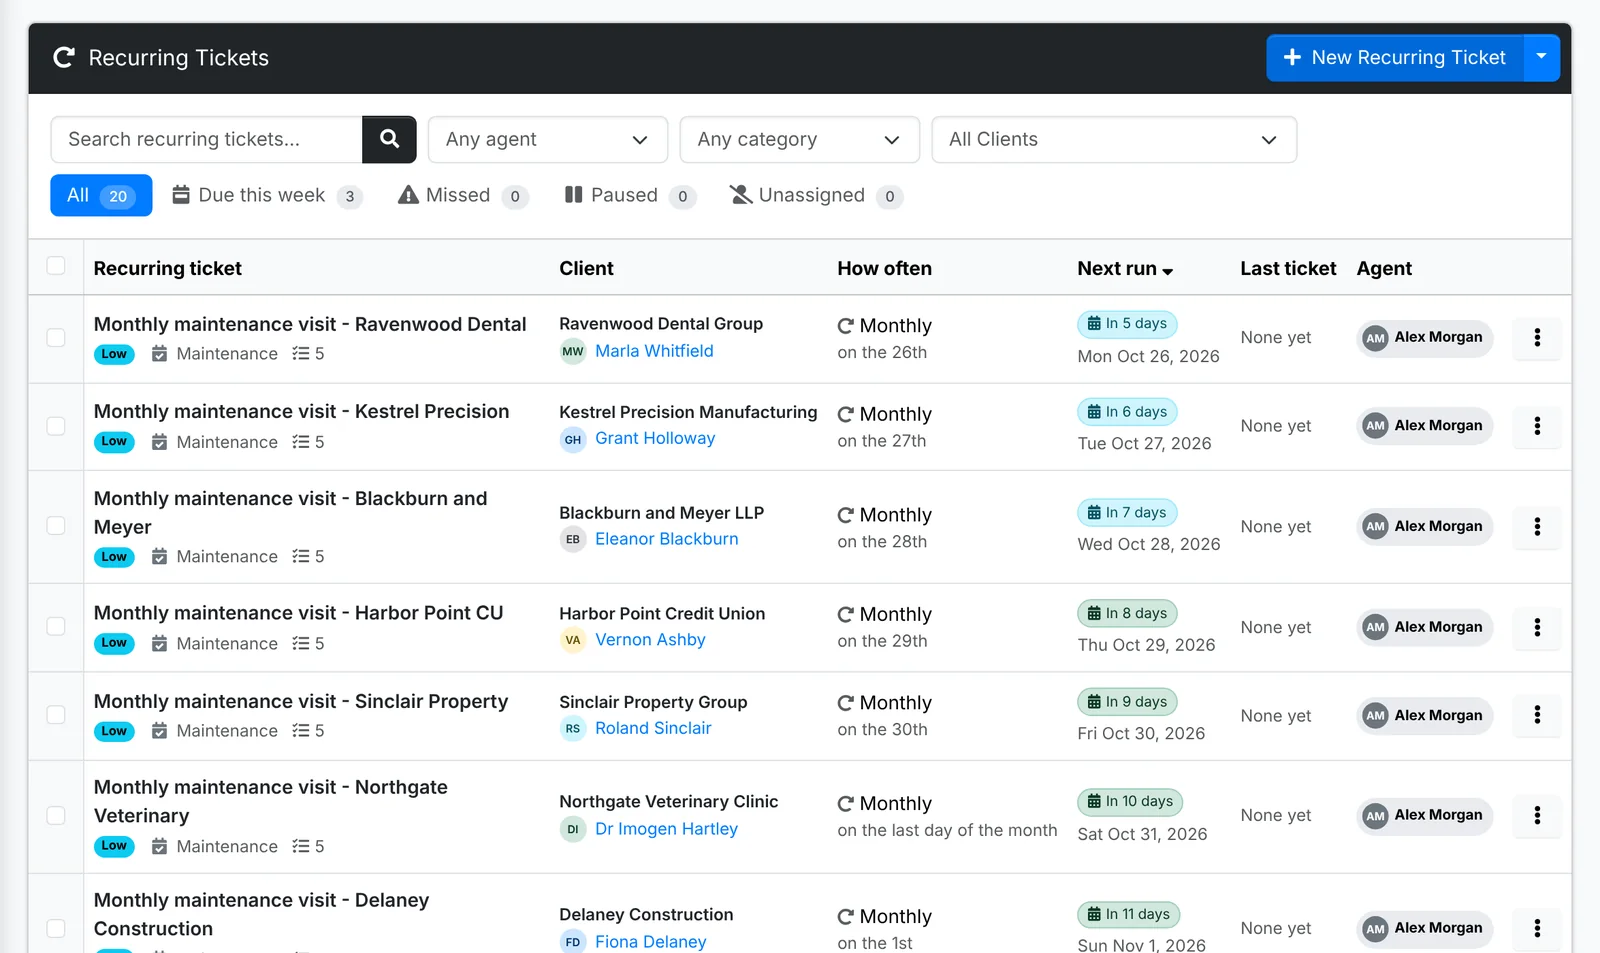The image size is (1600, 953).
Task: Check the Sinclair Property ticket checkbox
Action: [x=56, y=715]
